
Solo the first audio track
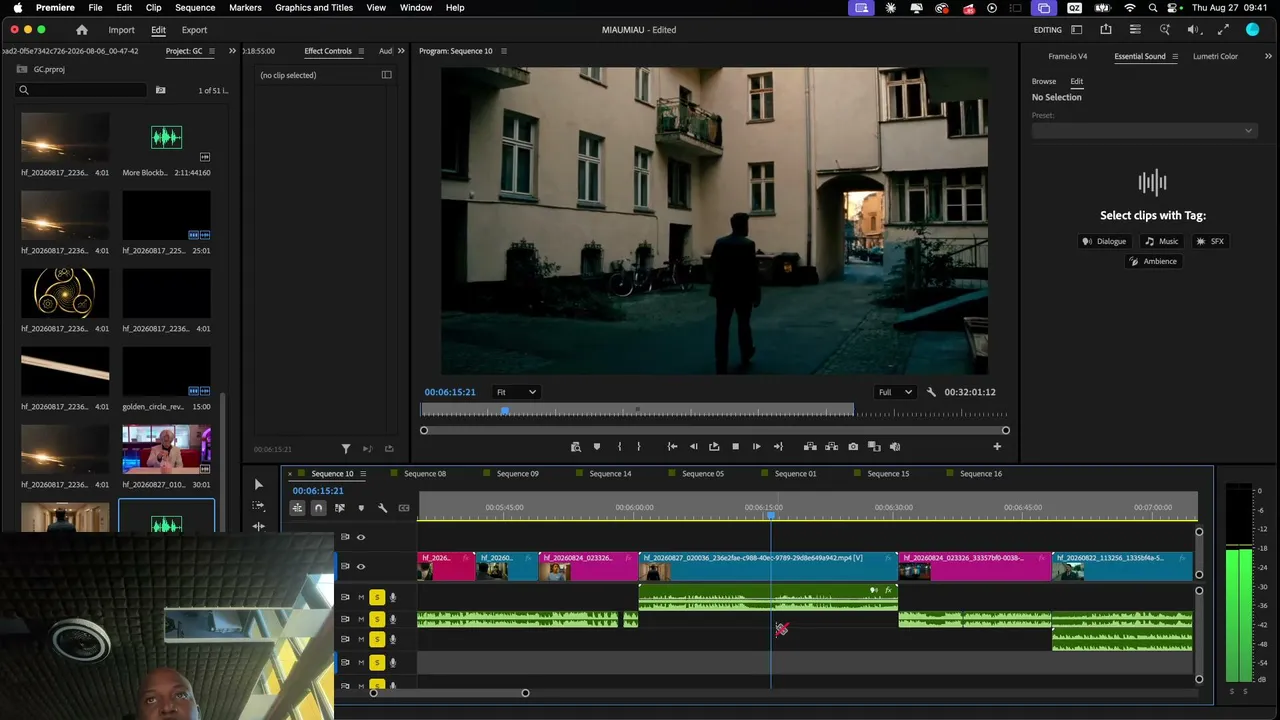(x=377, y=598)
